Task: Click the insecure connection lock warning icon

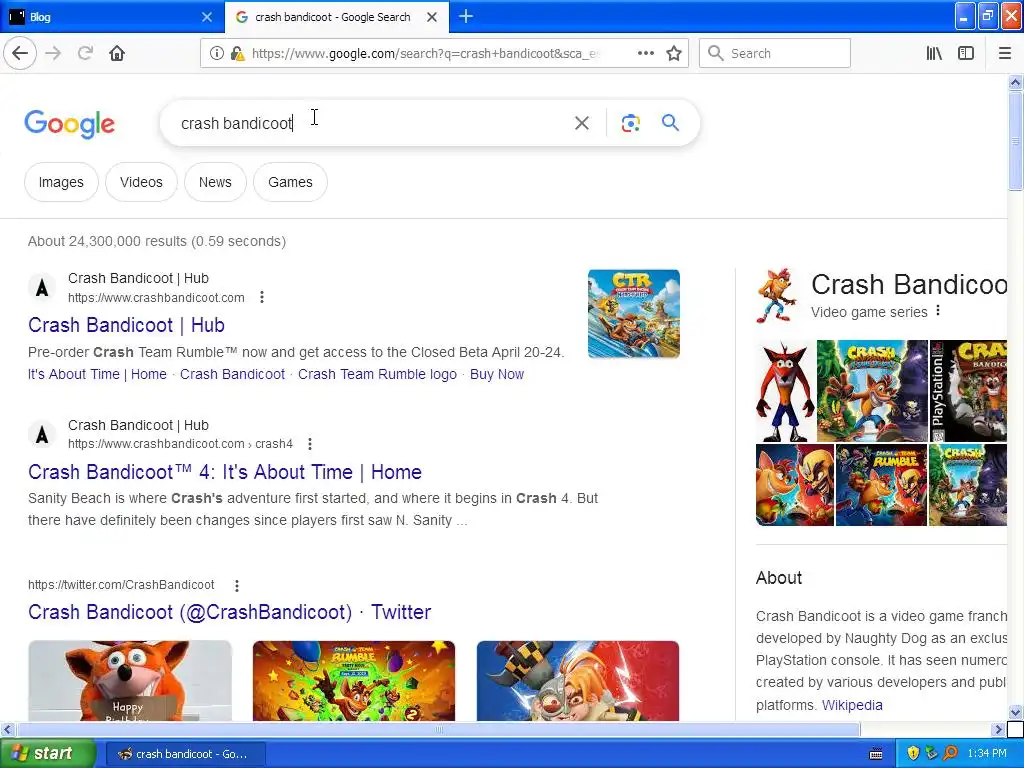Action: click(238, 54)
